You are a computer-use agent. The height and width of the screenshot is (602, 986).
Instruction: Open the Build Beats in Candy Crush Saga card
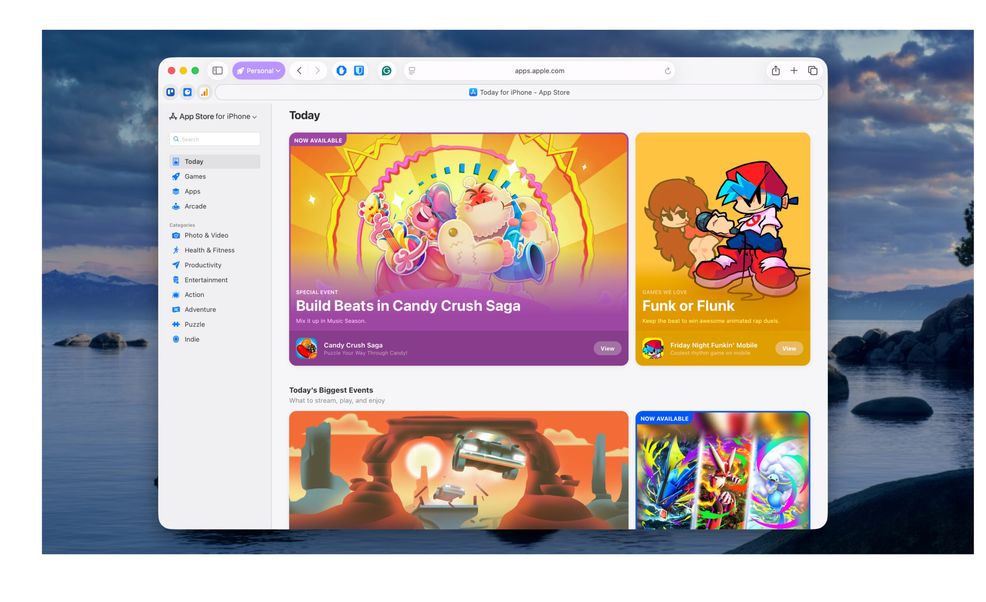click(458, 249)
